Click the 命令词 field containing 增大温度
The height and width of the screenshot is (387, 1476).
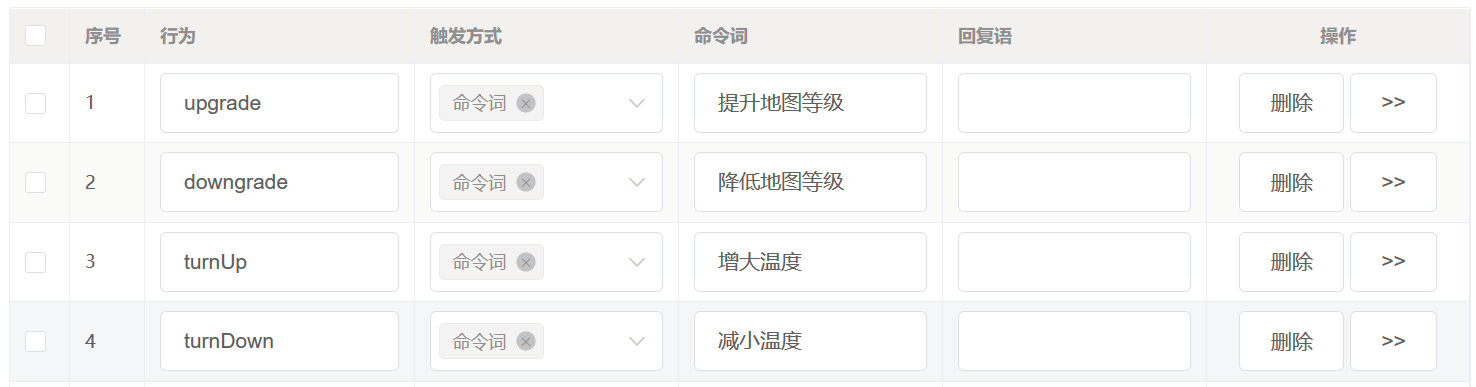(810, 262)
